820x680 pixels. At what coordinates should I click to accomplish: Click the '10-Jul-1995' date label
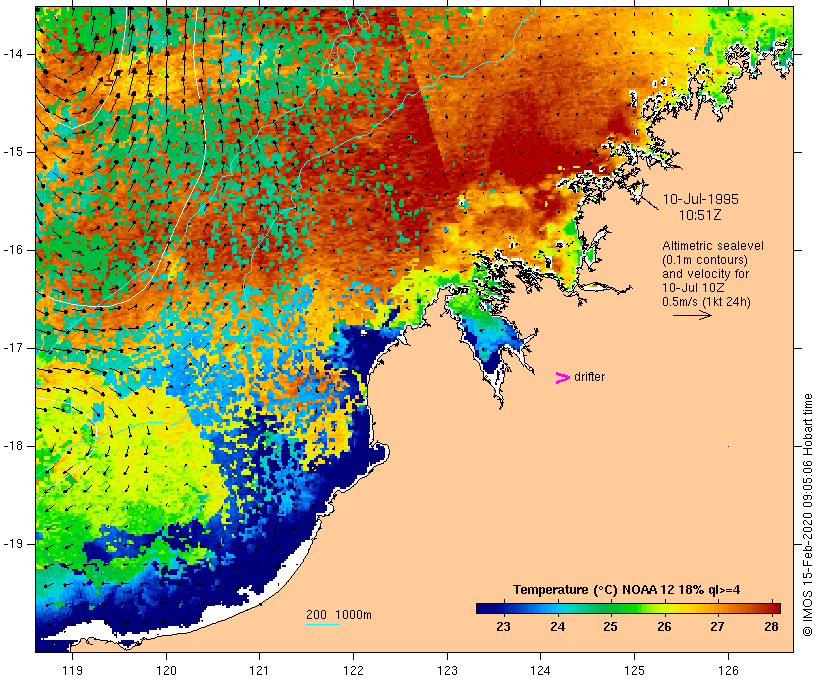pos(701,199)
